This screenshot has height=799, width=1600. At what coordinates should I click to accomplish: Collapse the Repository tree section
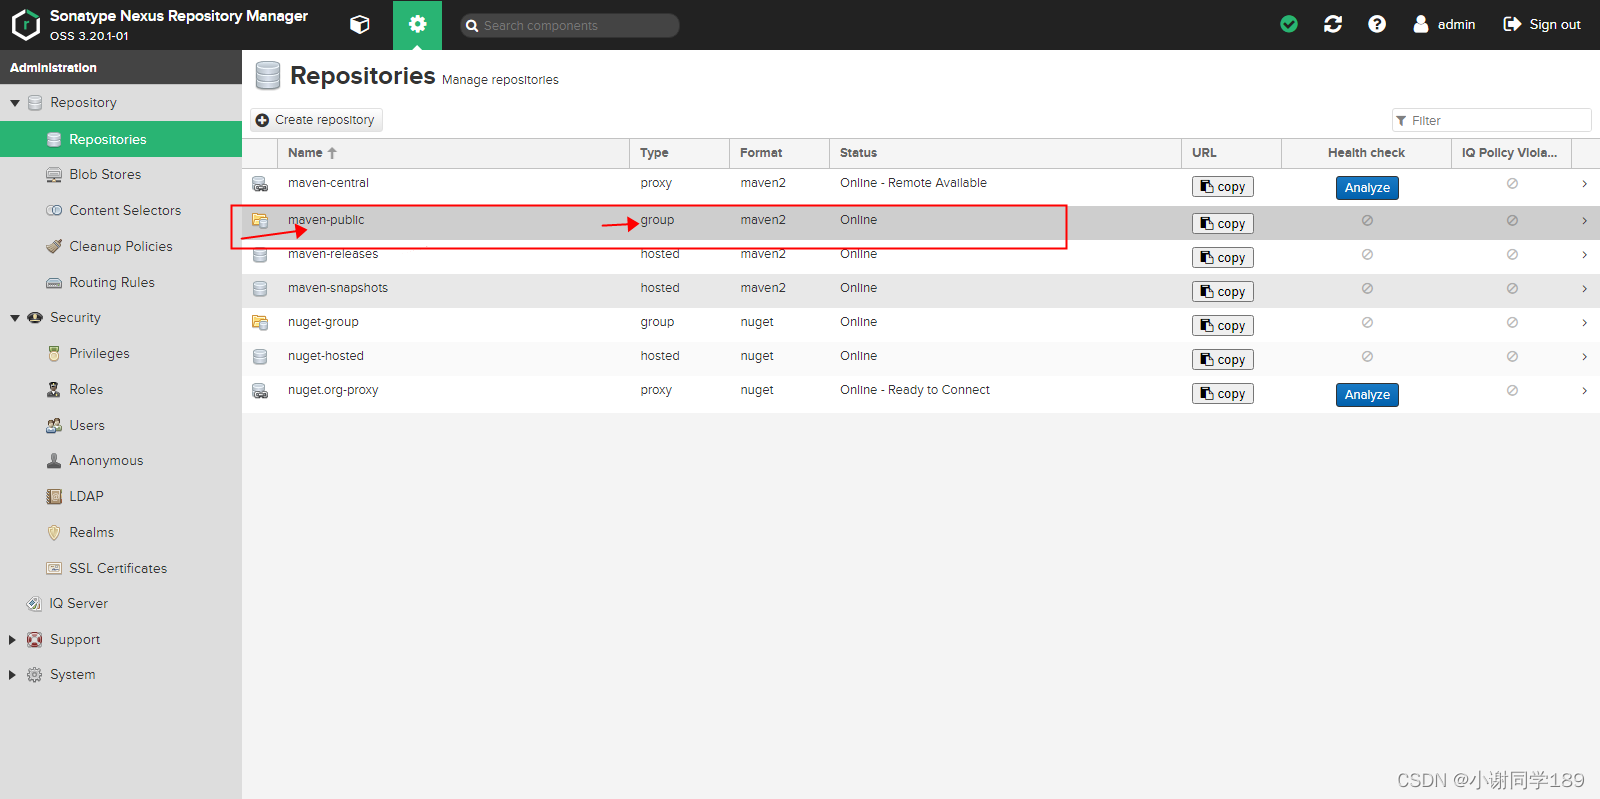(15, 103)
